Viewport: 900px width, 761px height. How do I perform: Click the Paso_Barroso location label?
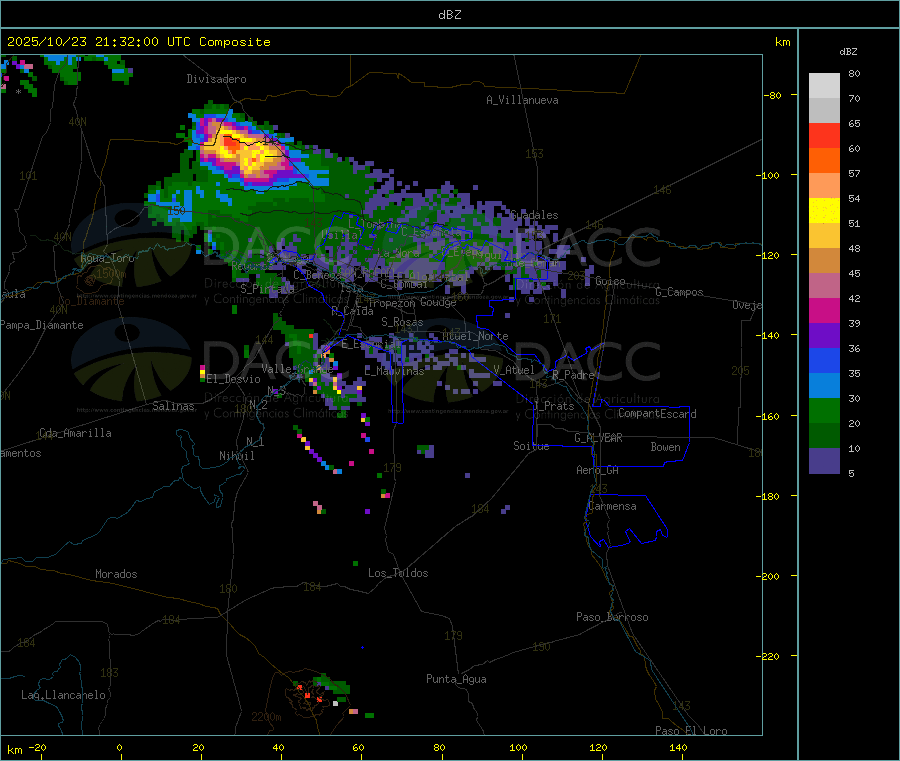(x=612, y=617)
